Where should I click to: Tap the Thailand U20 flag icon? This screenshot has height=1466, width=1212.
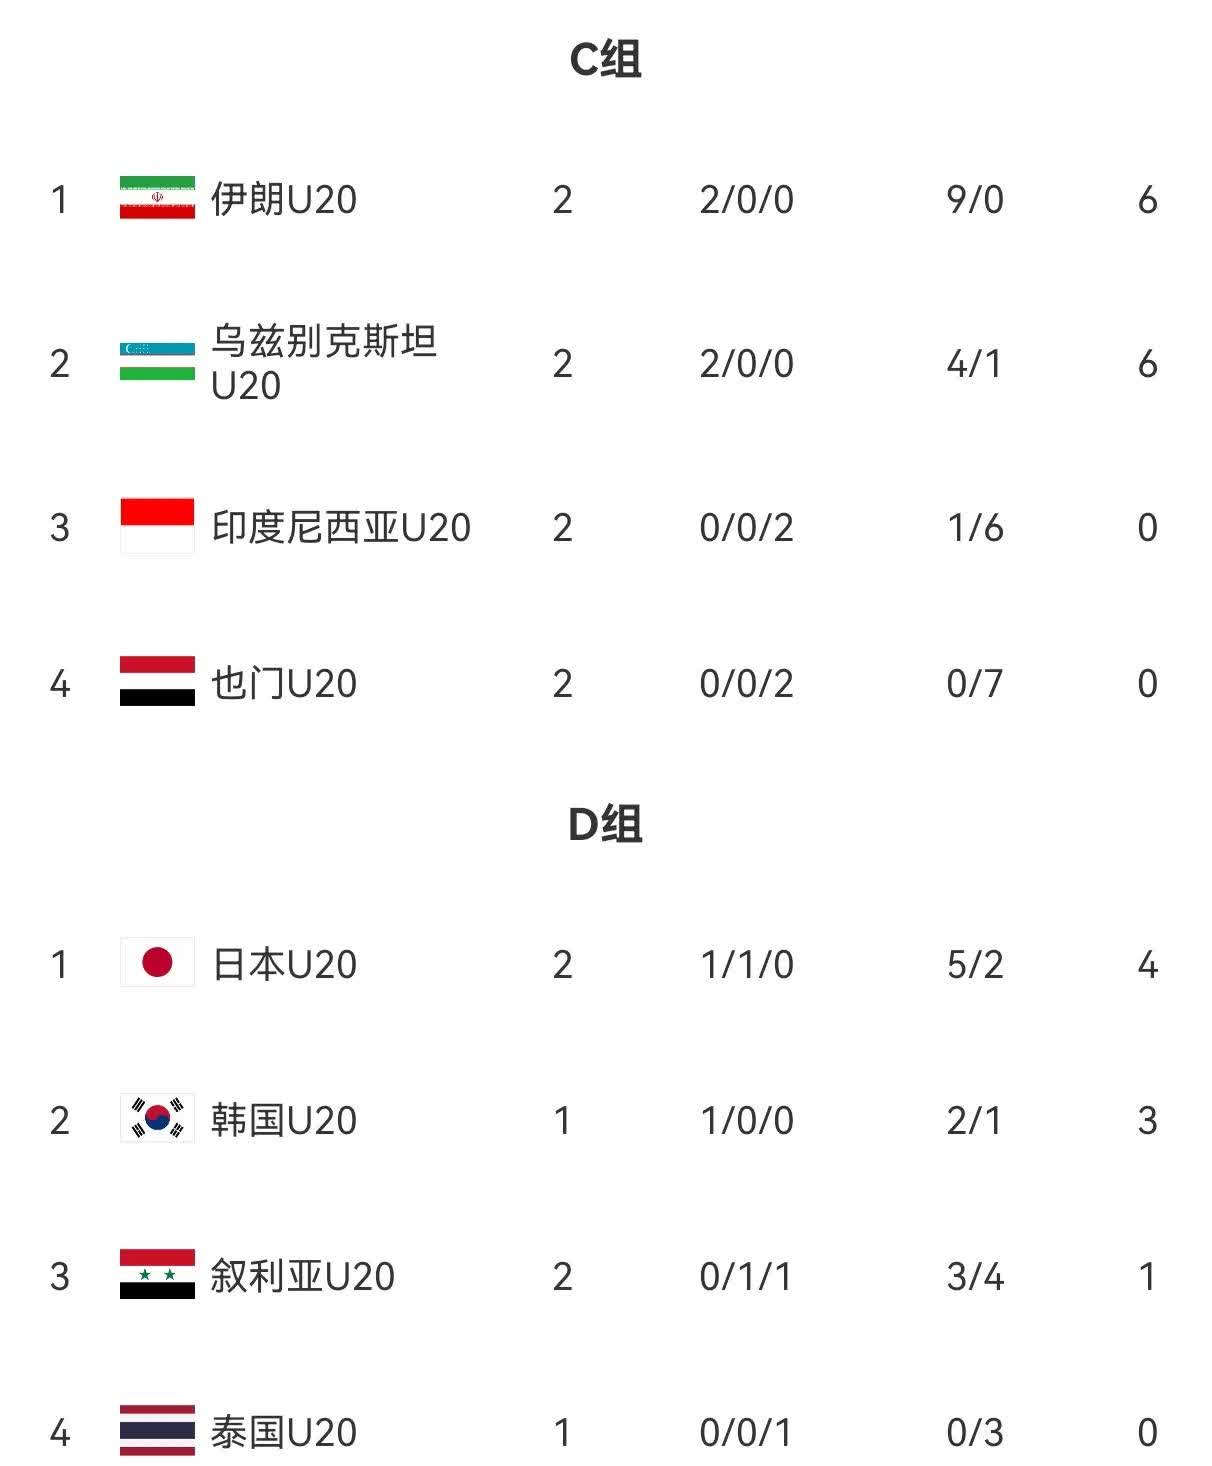click(x=157, y=1430)
